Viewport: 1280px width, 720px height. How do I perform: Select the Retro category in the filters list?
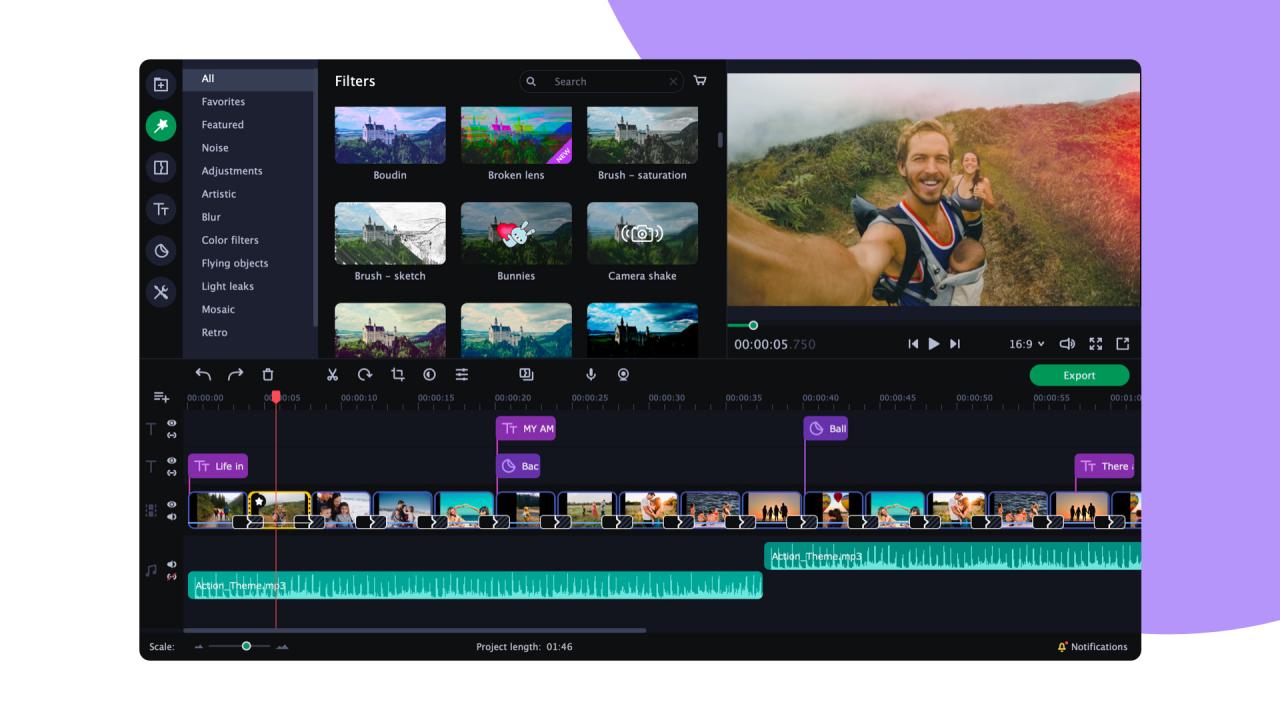coord(212,332)
